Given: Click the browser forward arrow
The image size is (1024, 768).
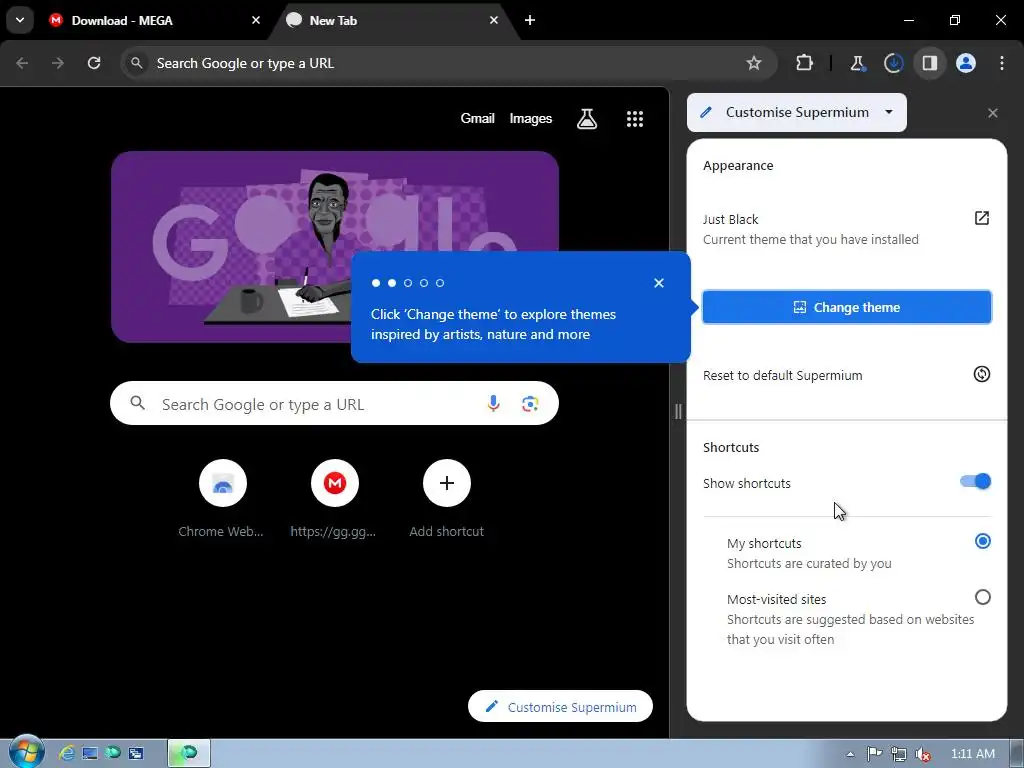Looking at the screenshot, I should pyautogui.click(x=58, y=63).
